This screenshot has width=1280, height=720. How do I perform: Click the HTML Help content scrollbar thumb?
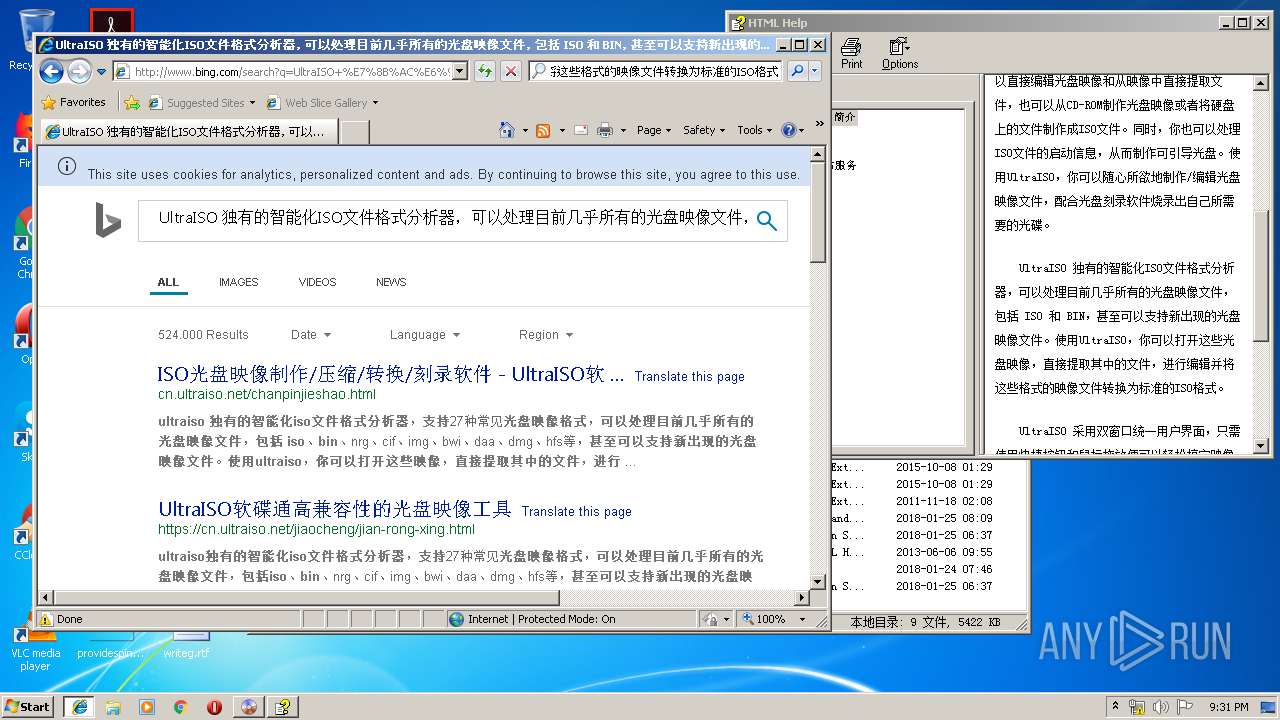coord(1261,276)
